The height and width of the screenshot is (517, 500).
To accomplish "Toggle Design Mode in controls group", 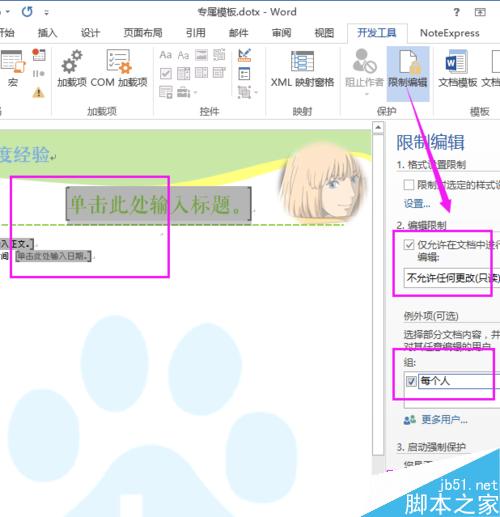I will coord(245,55).
